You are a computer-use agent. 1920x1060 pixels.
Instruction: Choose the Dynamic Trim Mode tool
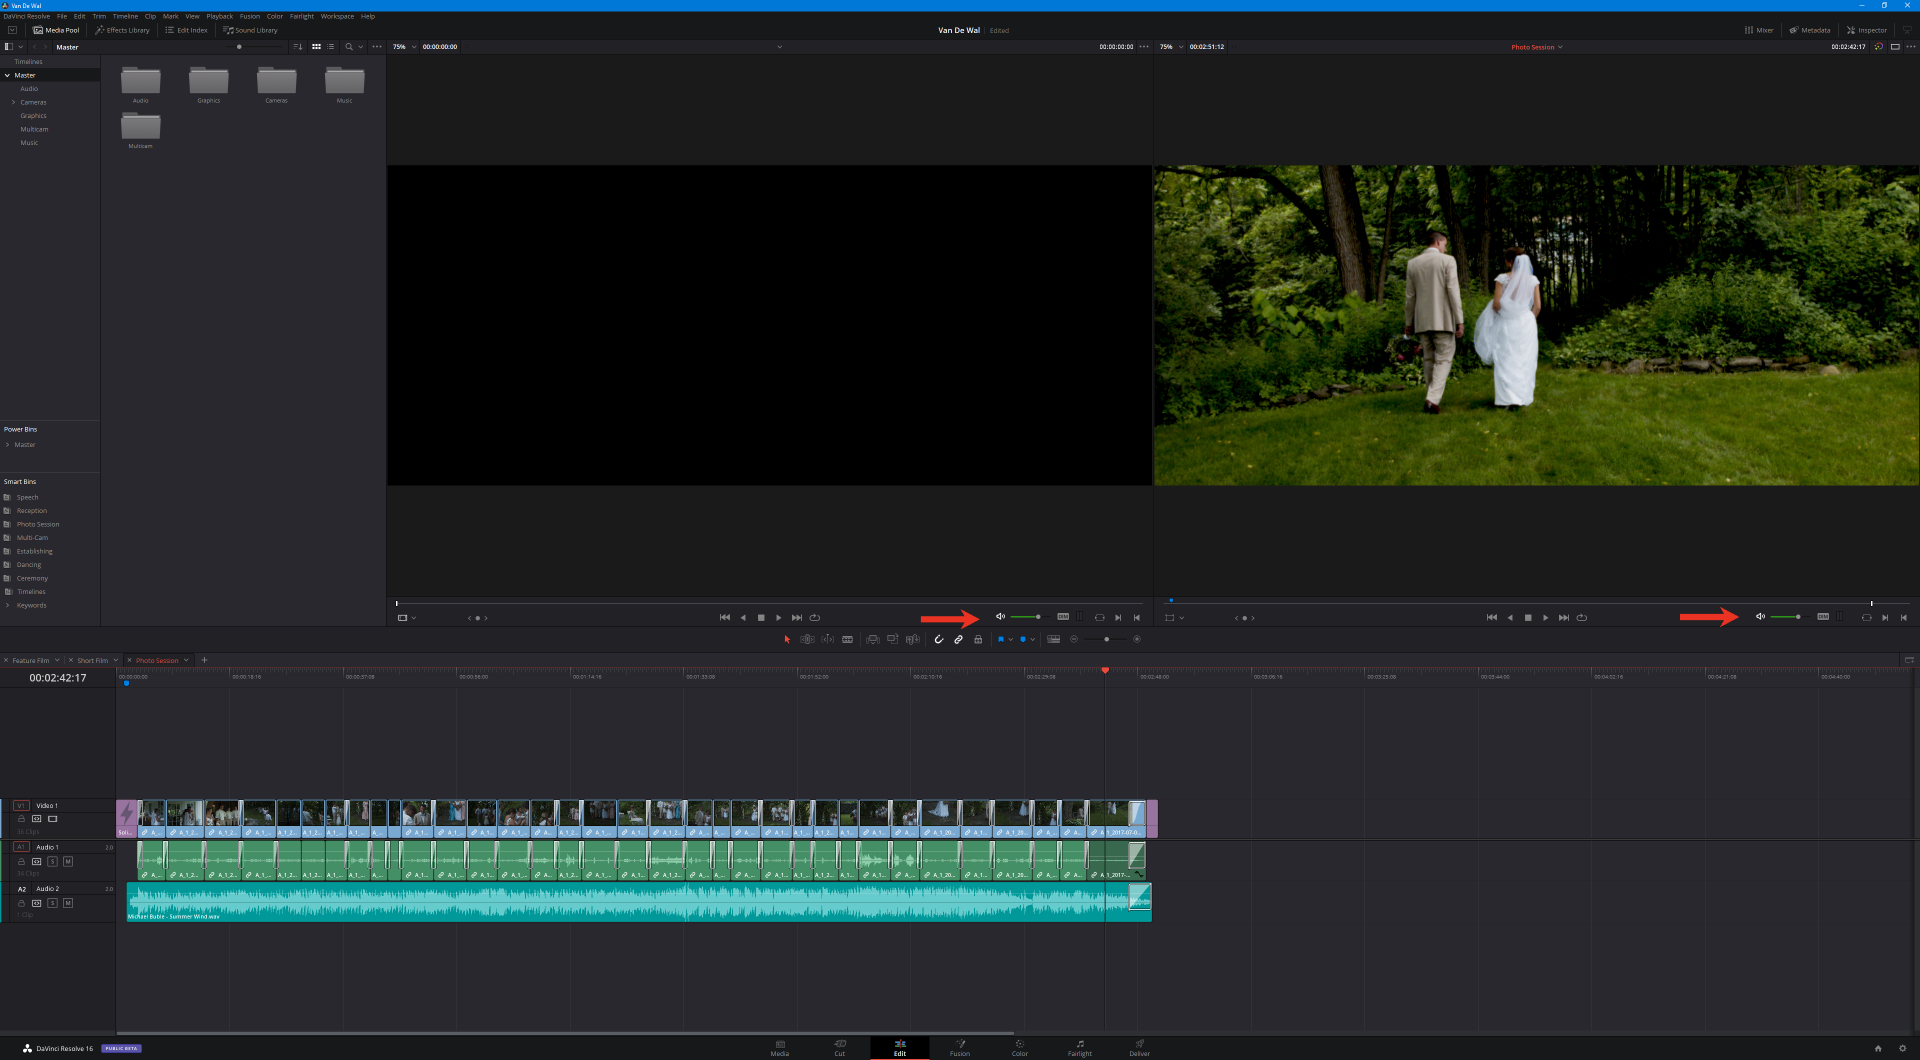point(827,639)
